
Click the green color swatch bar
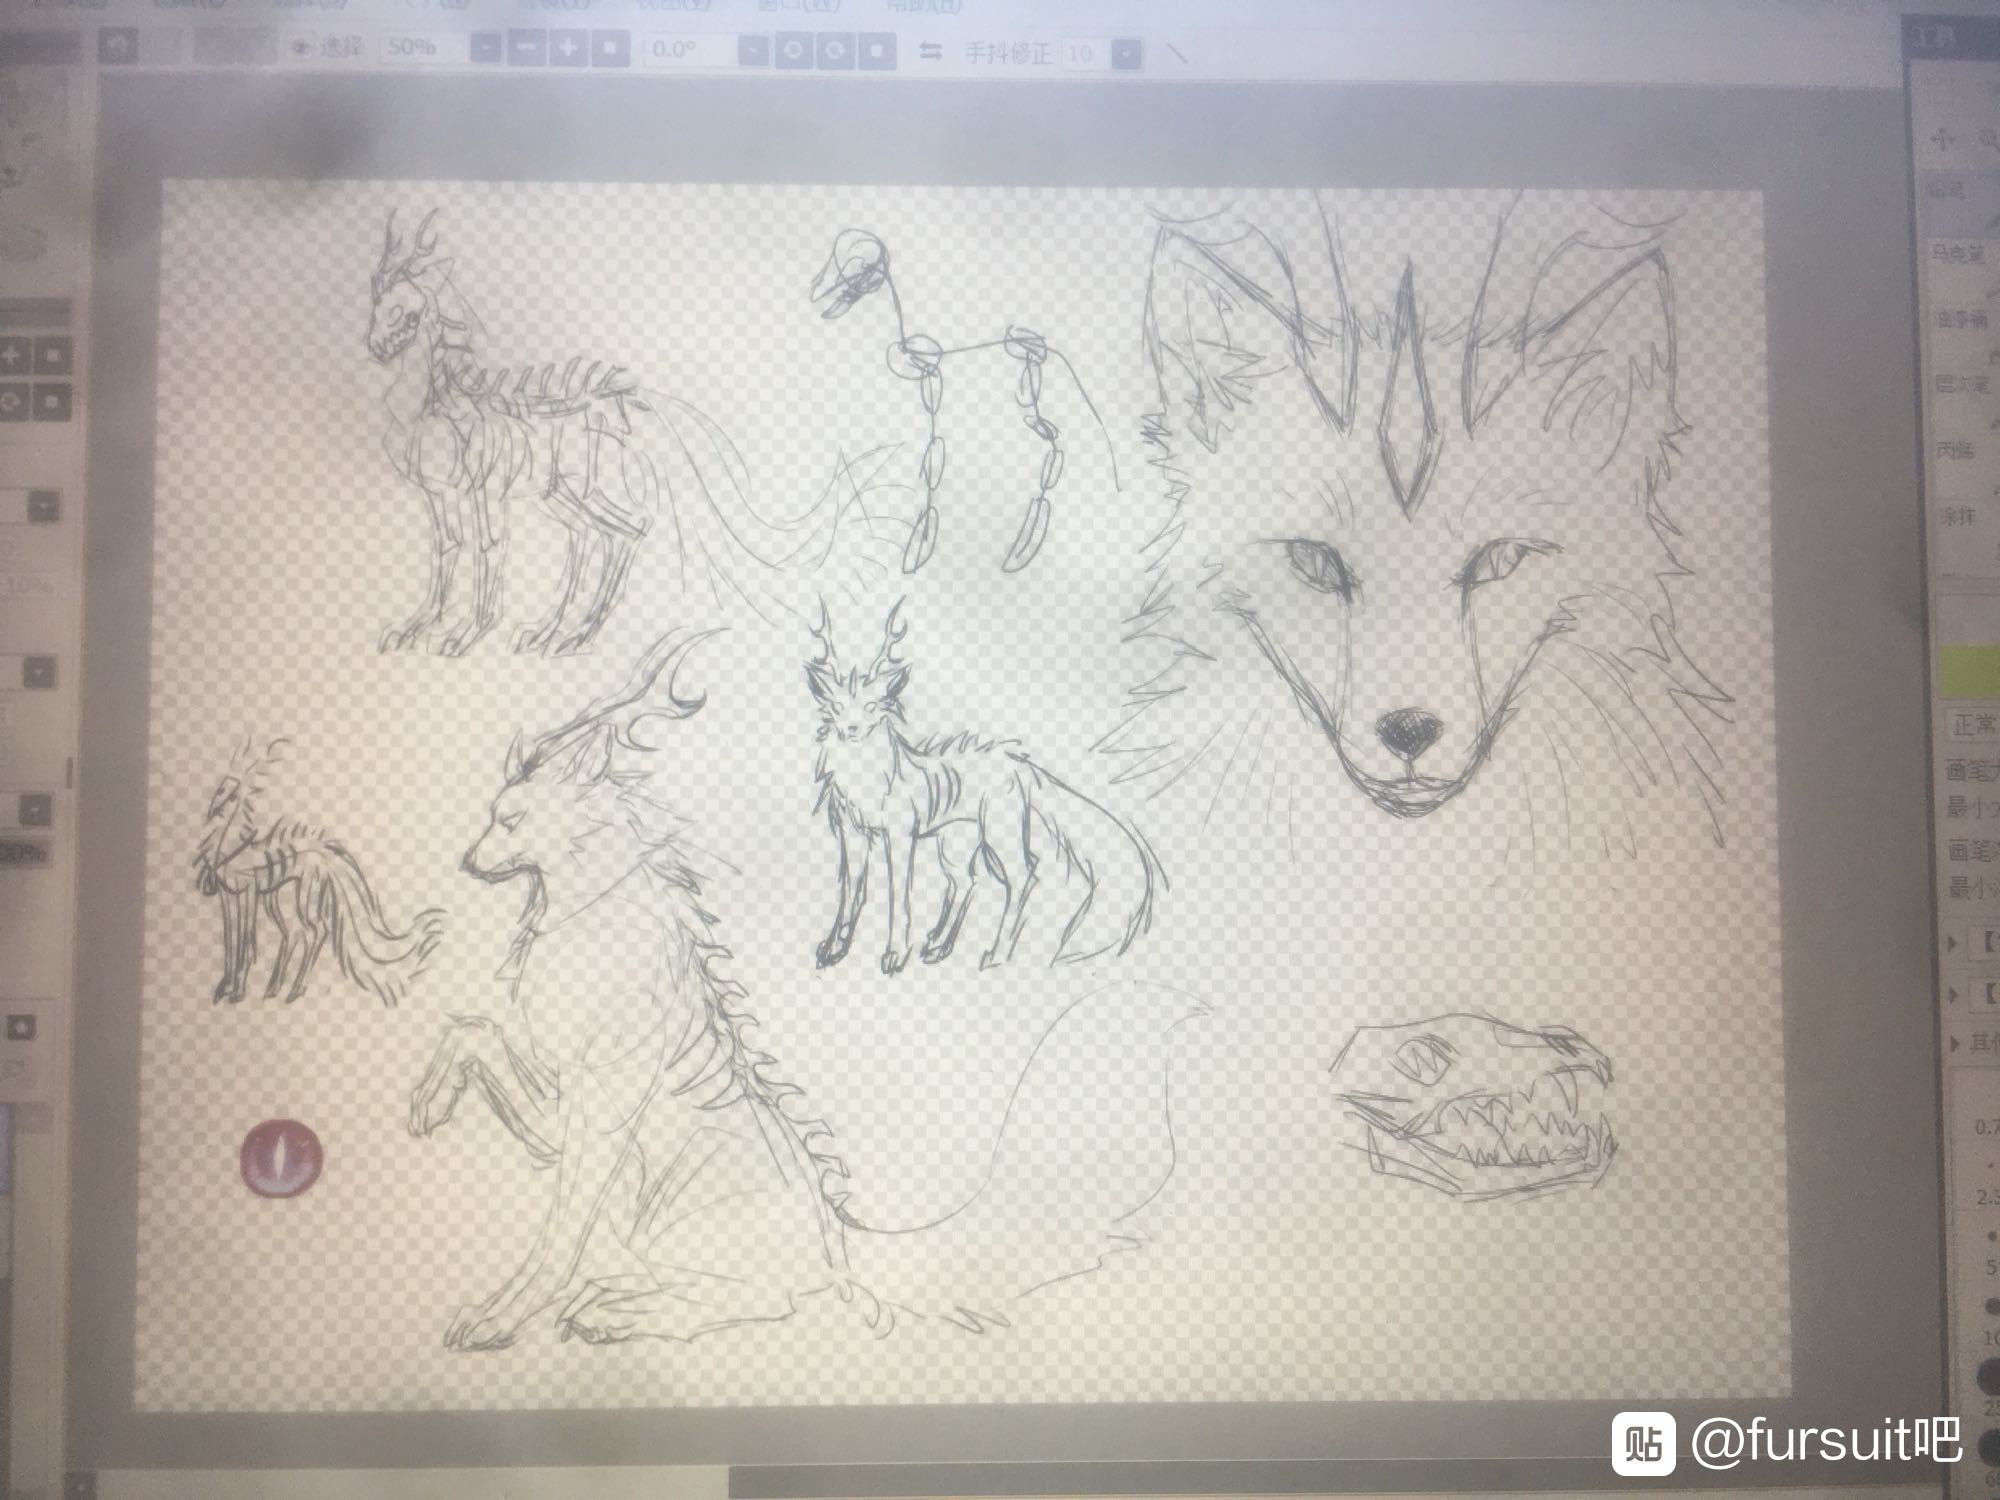pos(1970,672)
